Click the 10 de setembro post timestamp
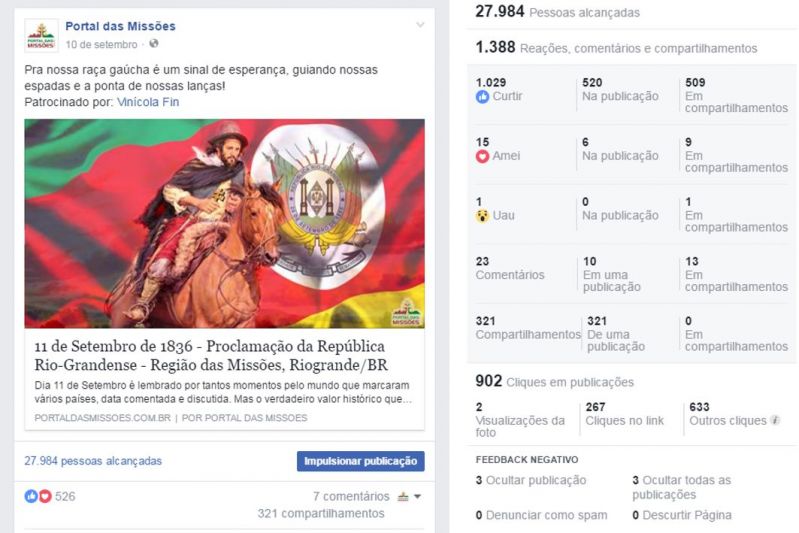799x533 pixels. (101, 45)
